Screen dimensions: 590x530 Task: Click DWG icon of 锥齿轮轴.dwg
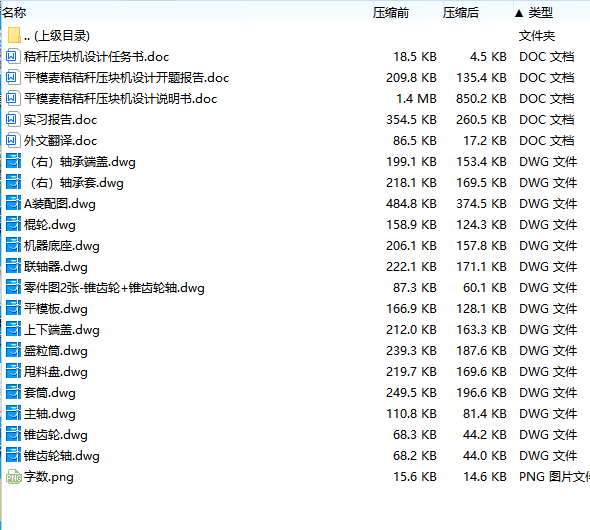tap(13, 456)
